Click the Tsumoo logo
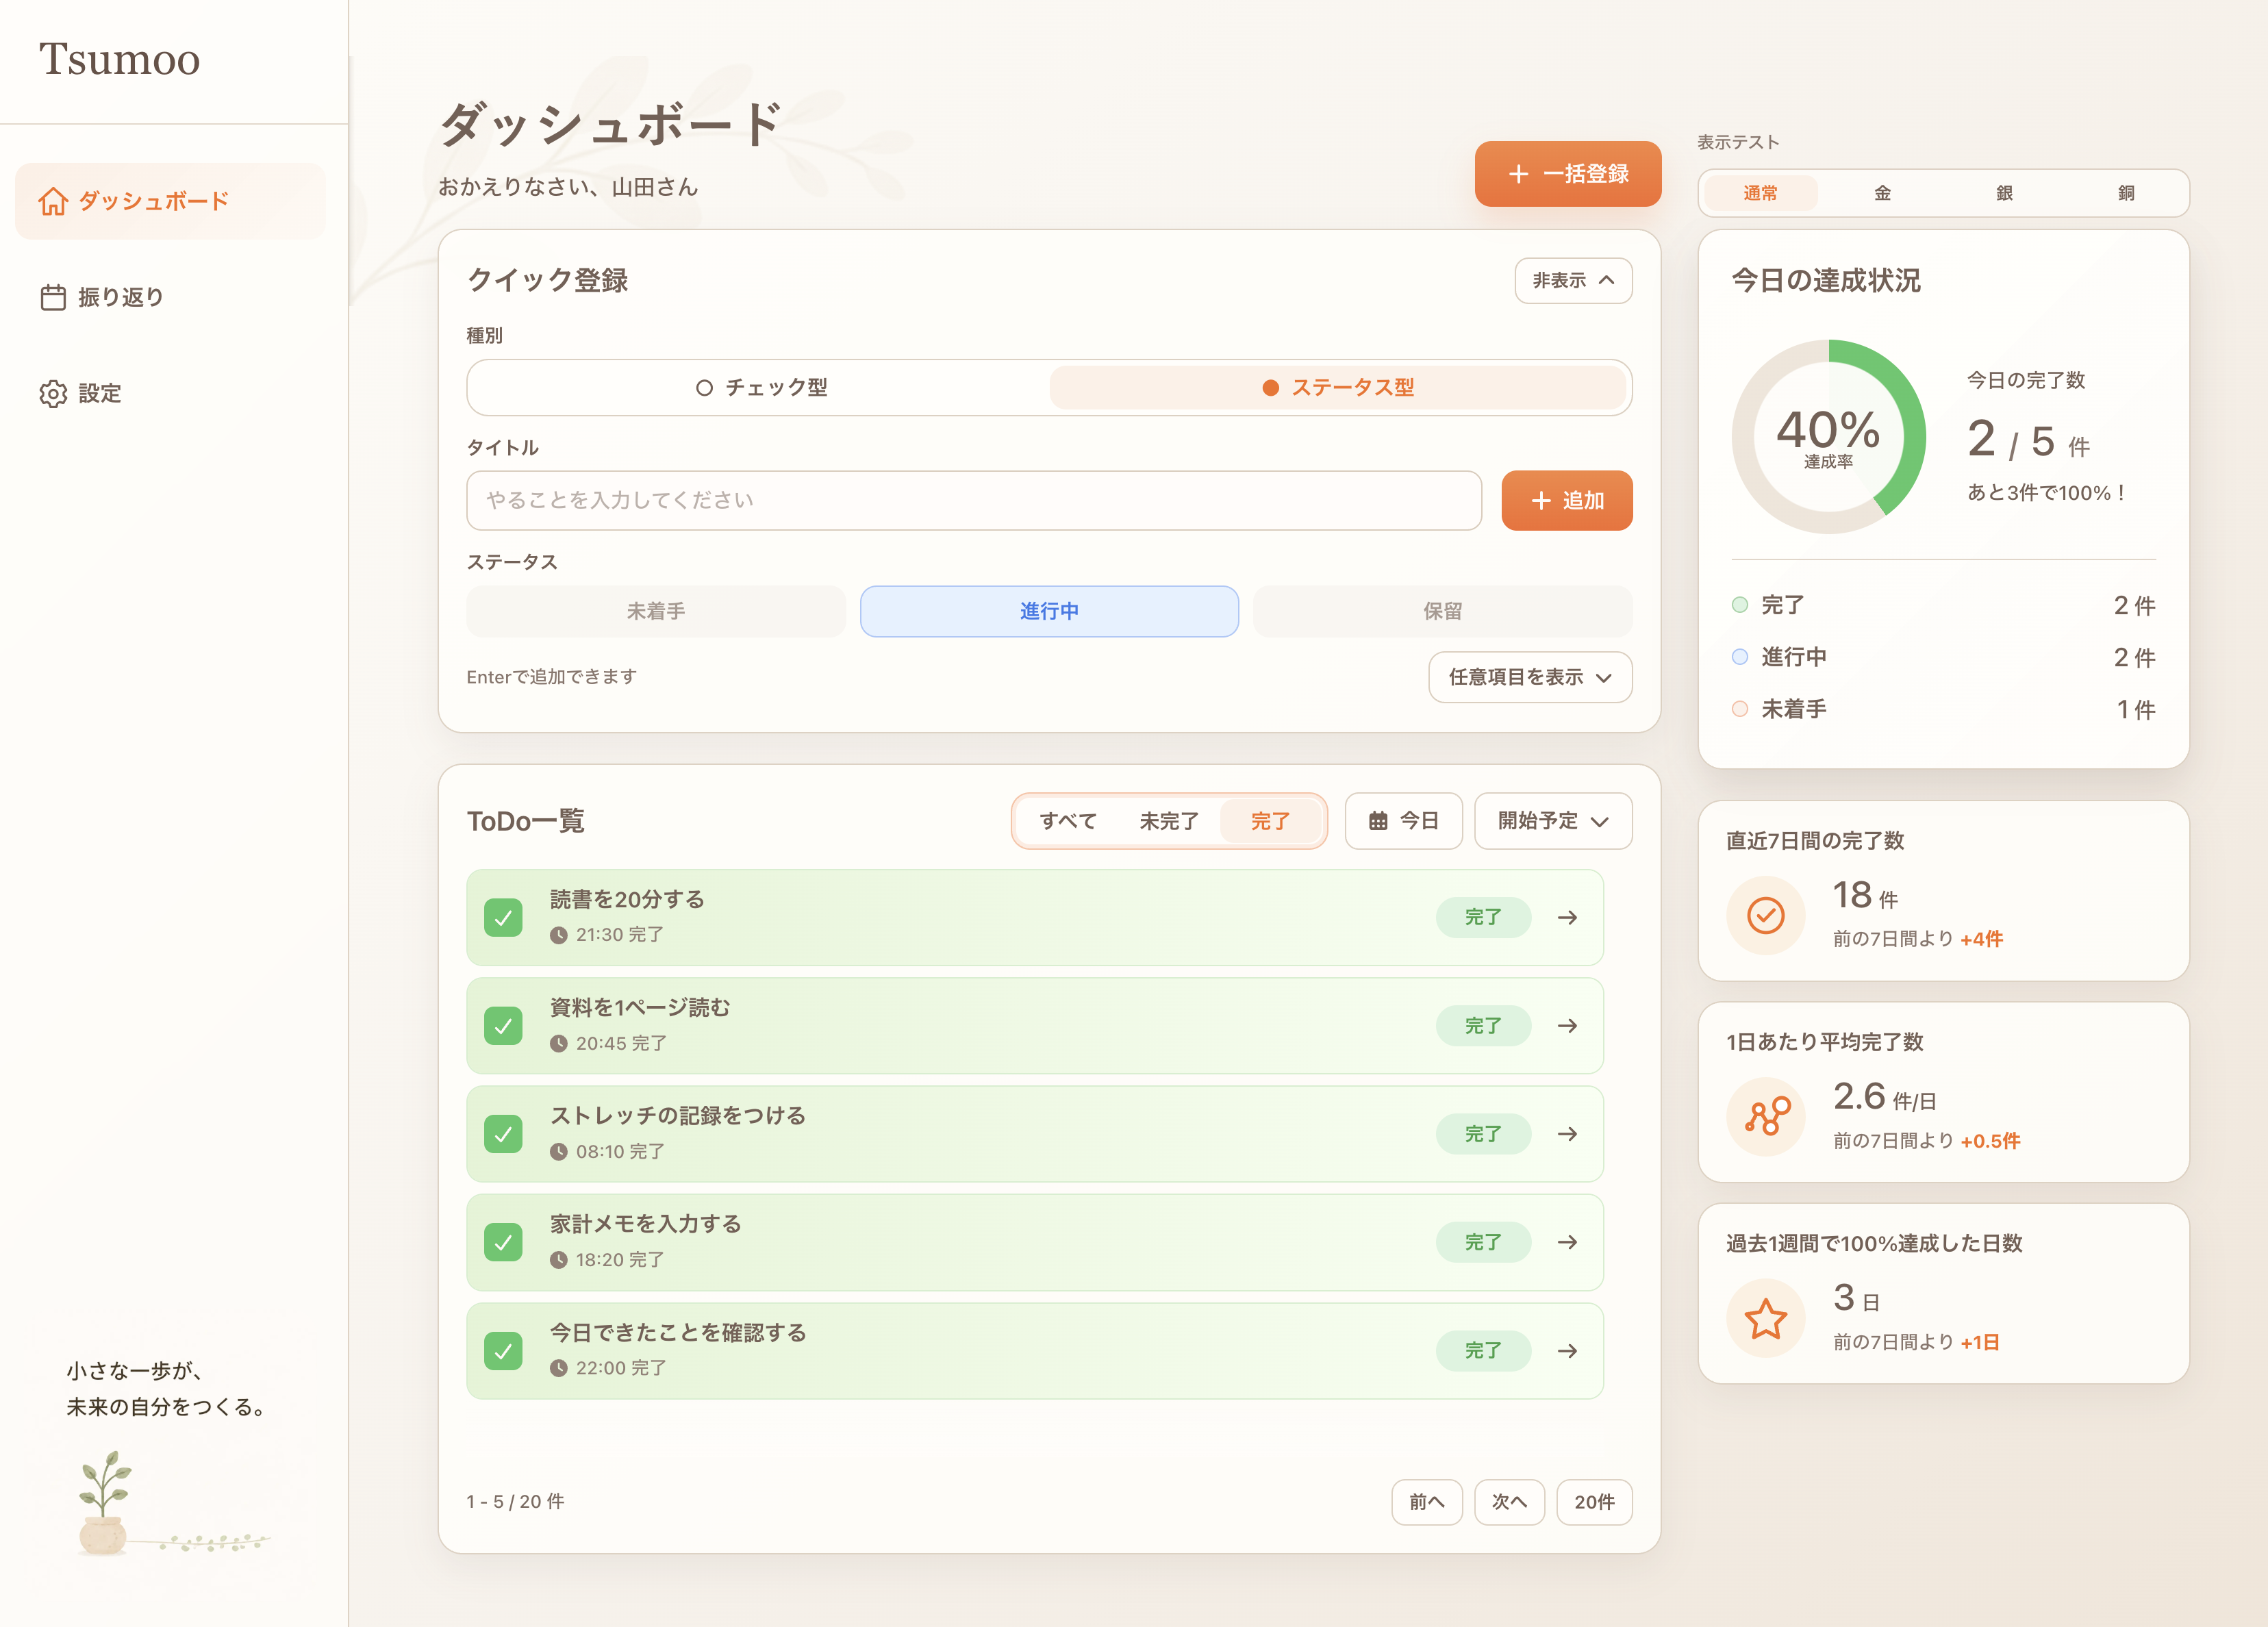The height and width of the screenshot is (1627, 2268). click(119, 59)
